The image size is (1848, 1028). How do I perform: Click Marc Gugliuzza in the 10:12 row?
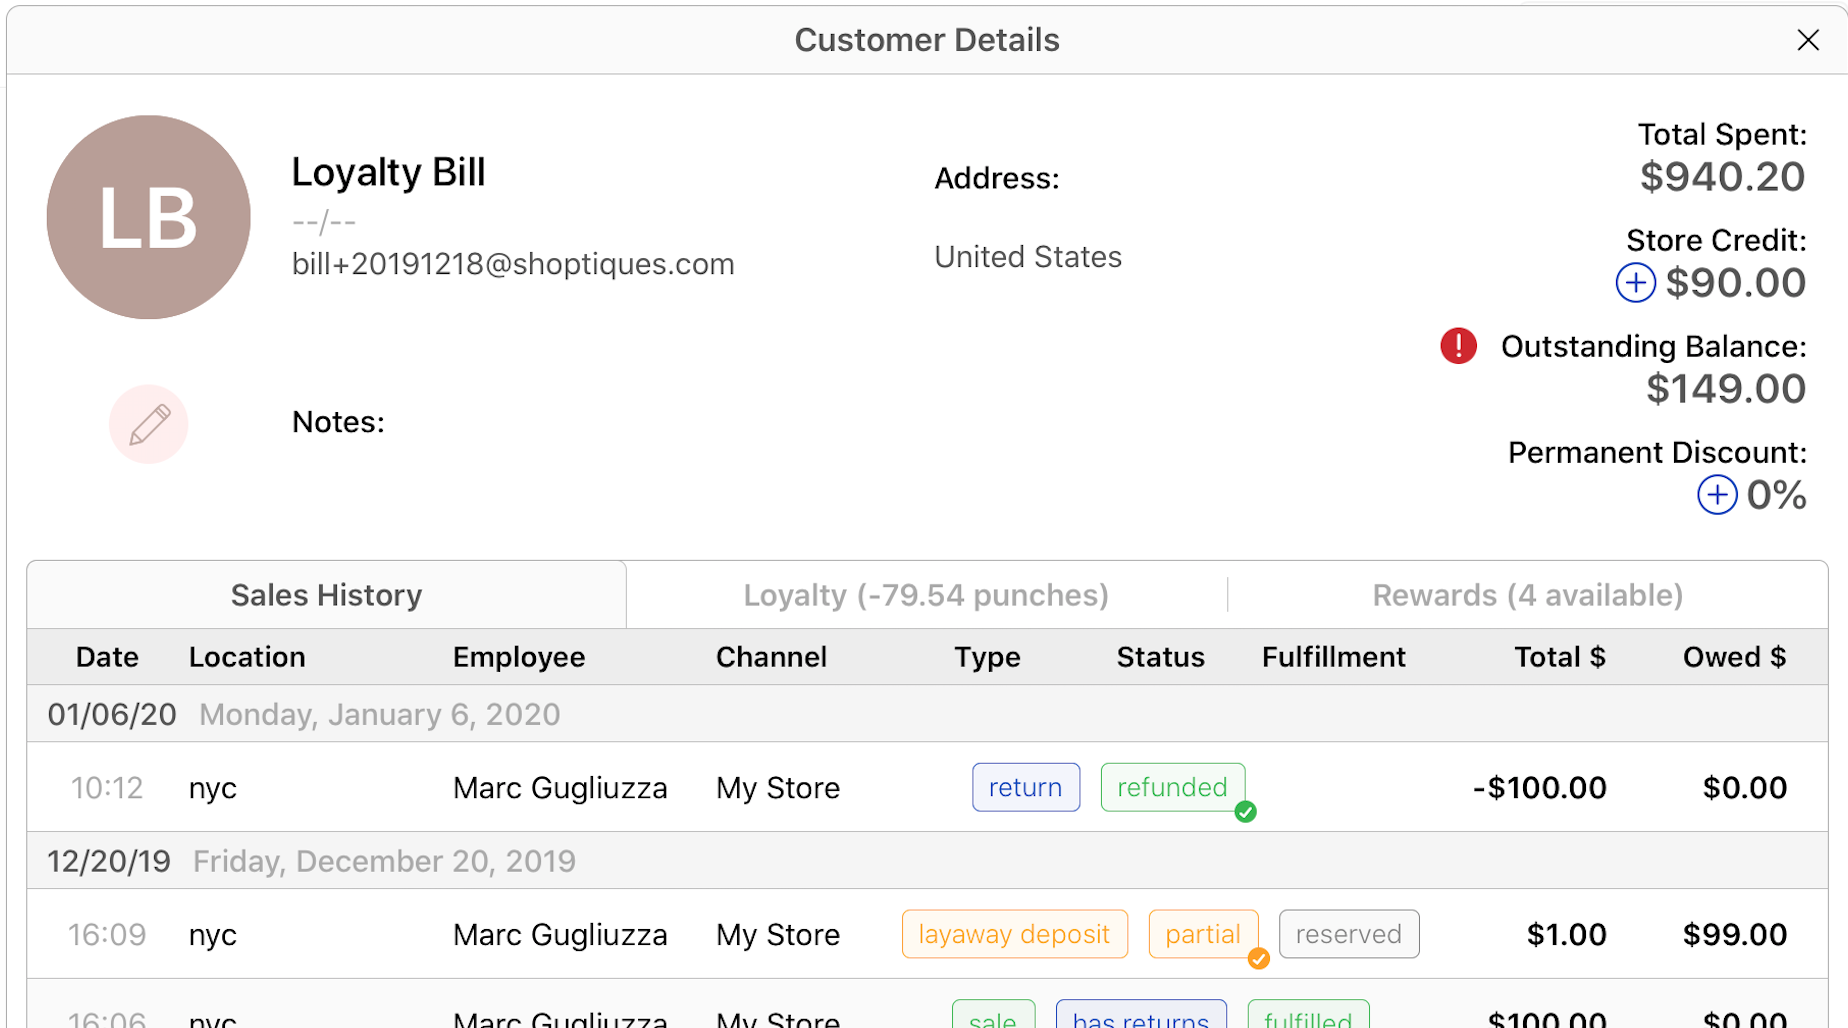(560, 788)
